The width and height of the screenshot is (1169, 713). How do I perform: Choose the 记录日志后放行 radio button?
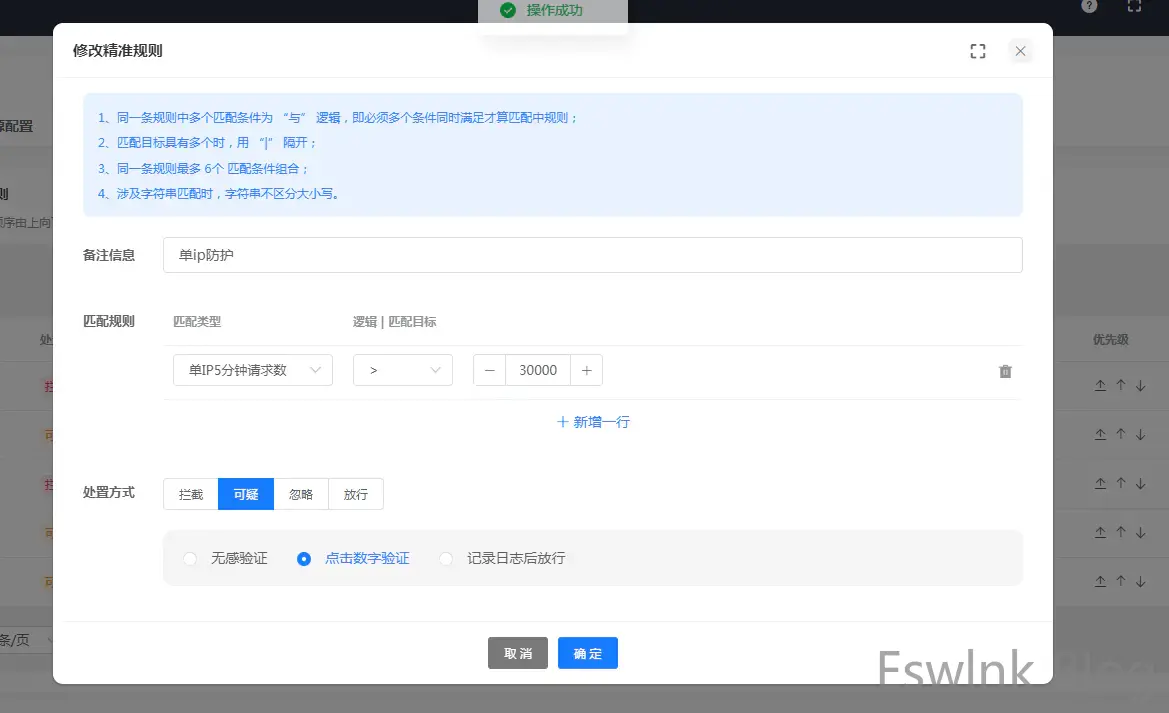[x=446, y=559]
